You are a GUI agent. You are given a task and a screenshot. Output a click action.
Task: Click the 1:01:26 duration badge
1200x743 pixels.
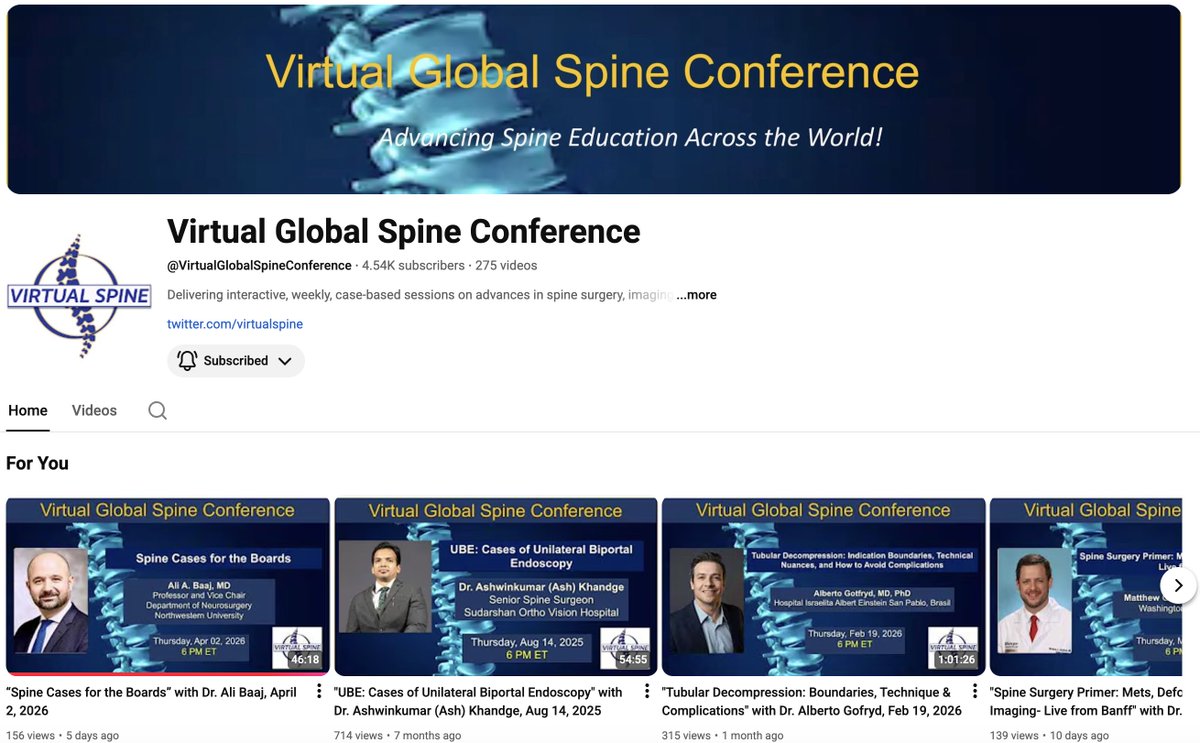point(956,660)
